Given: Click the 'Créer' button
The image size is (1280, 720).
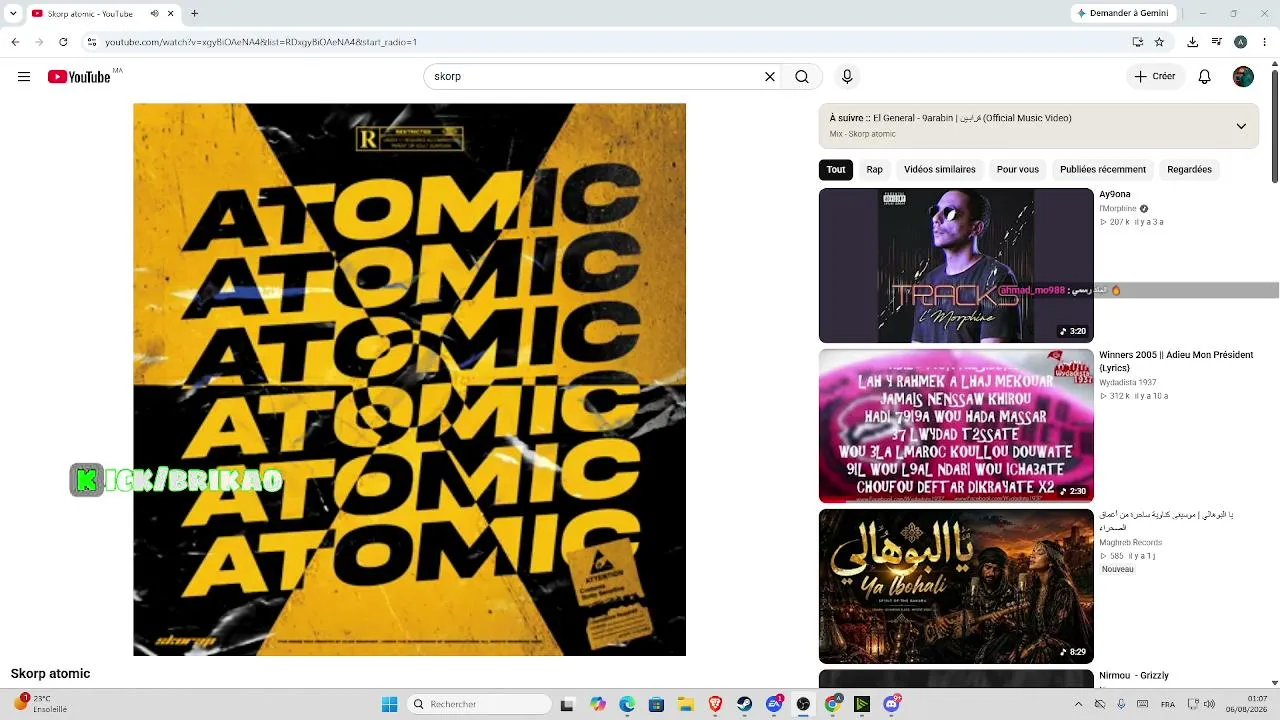Looking at the screenshot, I should coord(1155,77).
